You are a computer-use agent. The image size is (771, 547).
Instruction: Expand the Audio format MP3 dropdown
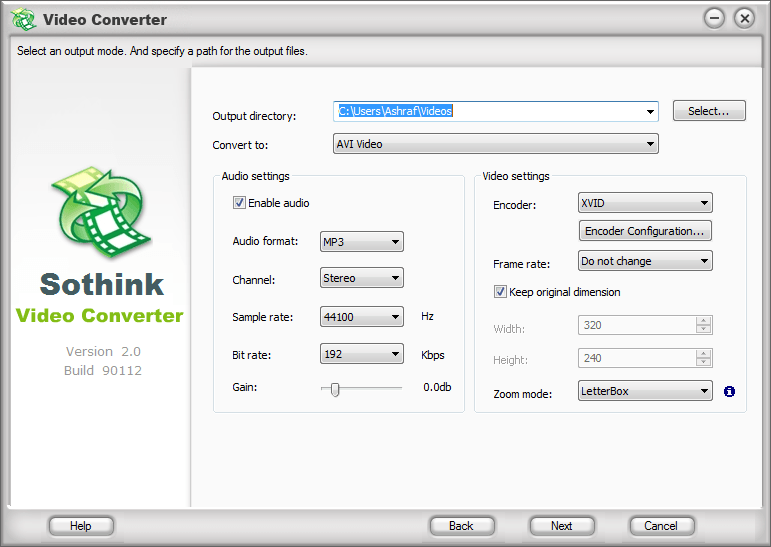click(361, 242)
